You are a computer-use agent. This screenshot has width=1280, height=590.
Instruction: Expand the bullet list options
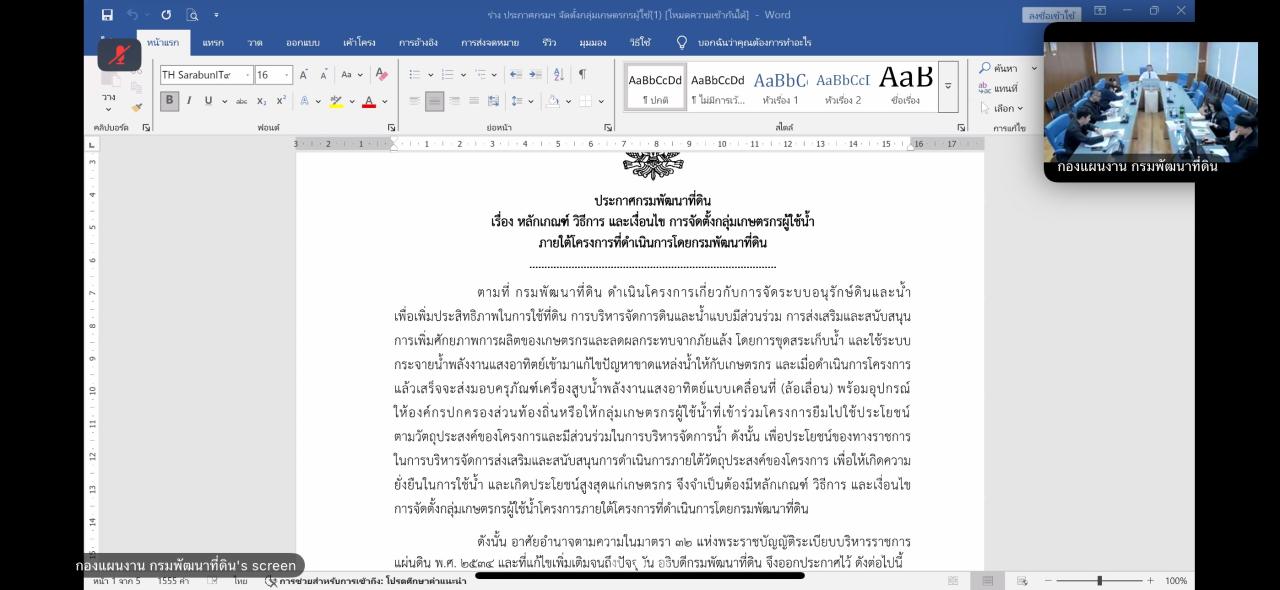point(430,73)
